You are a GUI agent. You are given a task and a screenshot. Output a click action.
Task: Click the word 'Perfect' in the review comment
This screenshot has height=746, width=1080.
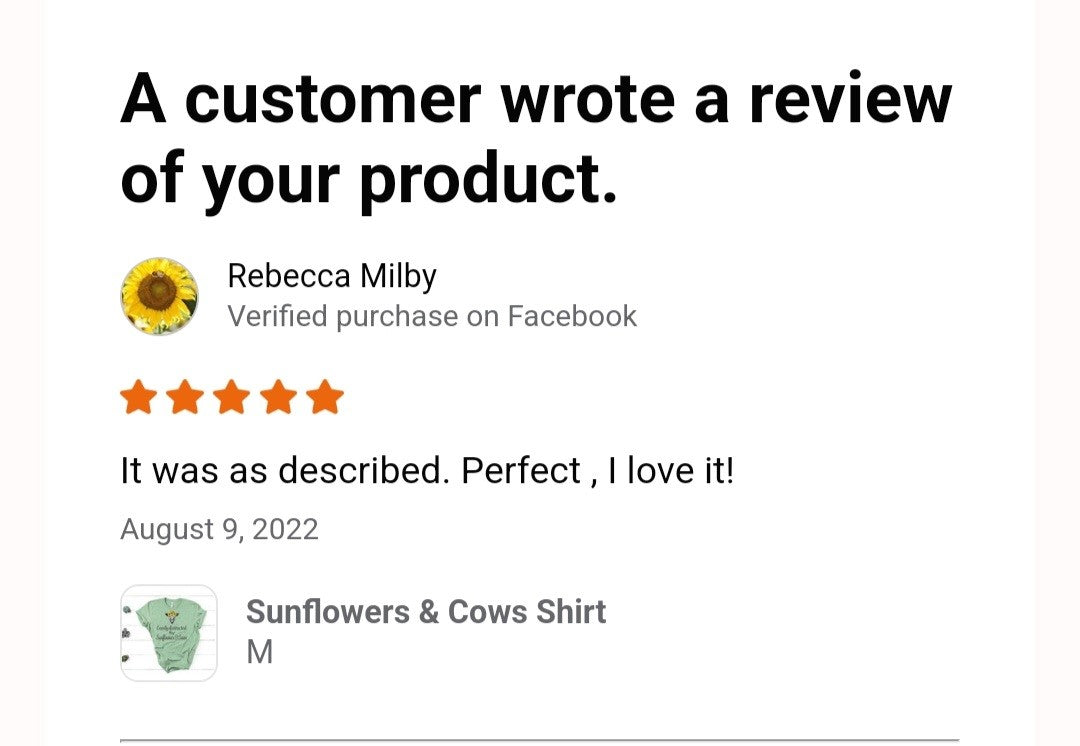pyautogui.click(x=520, y=470)
